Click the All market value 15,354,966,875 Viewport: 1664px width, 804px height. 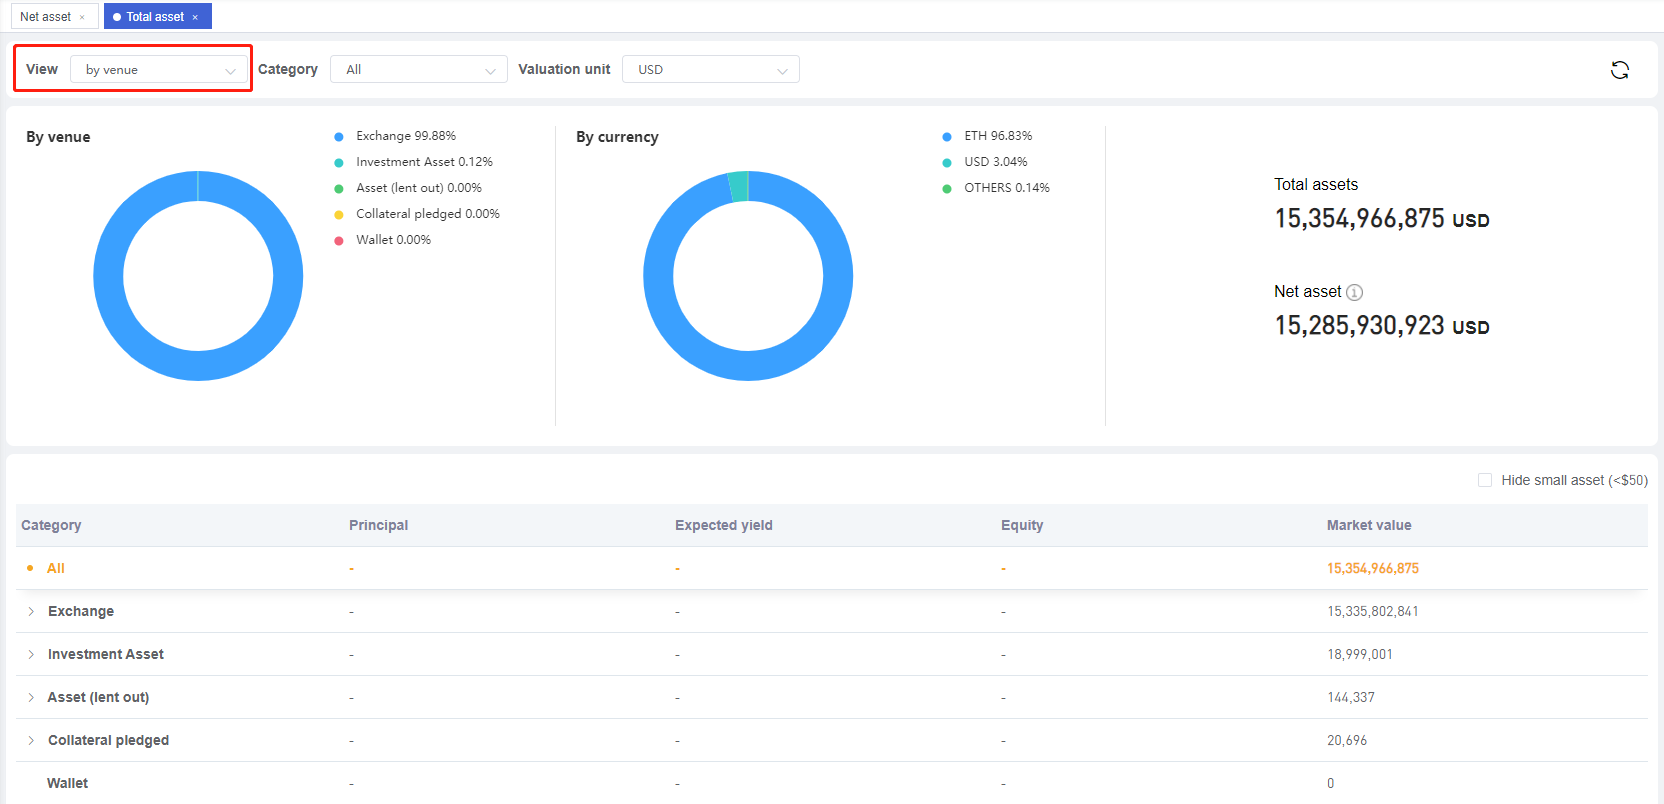(1373, 568)
